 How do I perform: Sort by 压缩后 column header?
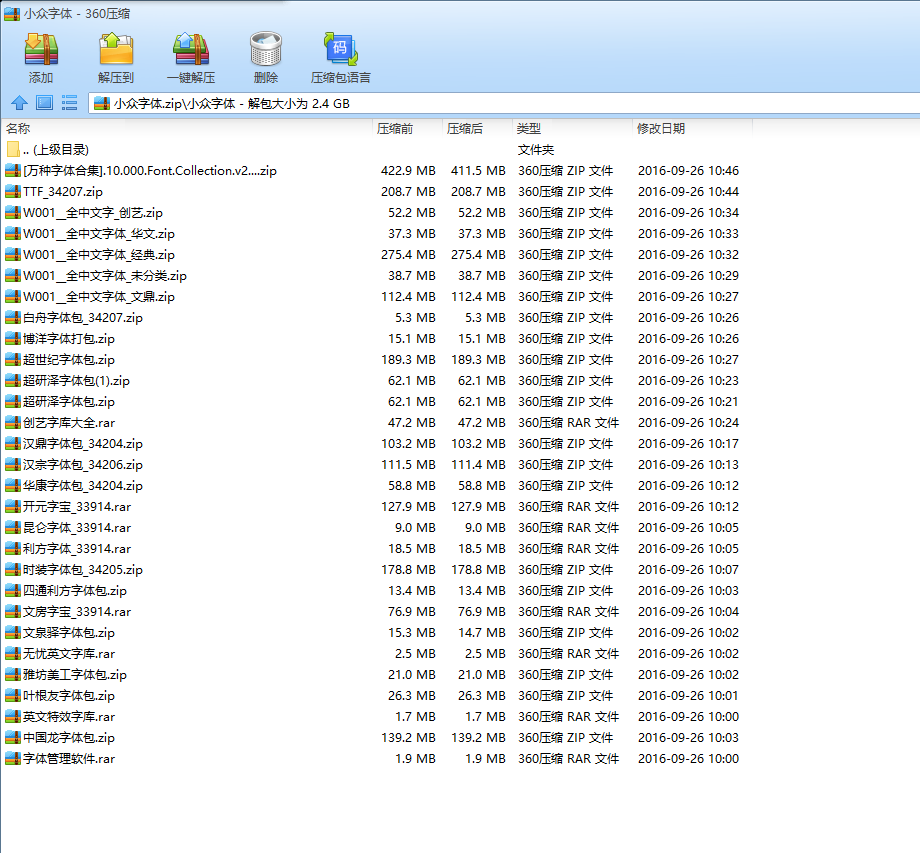pyautogui.click(x=477, y=128)
